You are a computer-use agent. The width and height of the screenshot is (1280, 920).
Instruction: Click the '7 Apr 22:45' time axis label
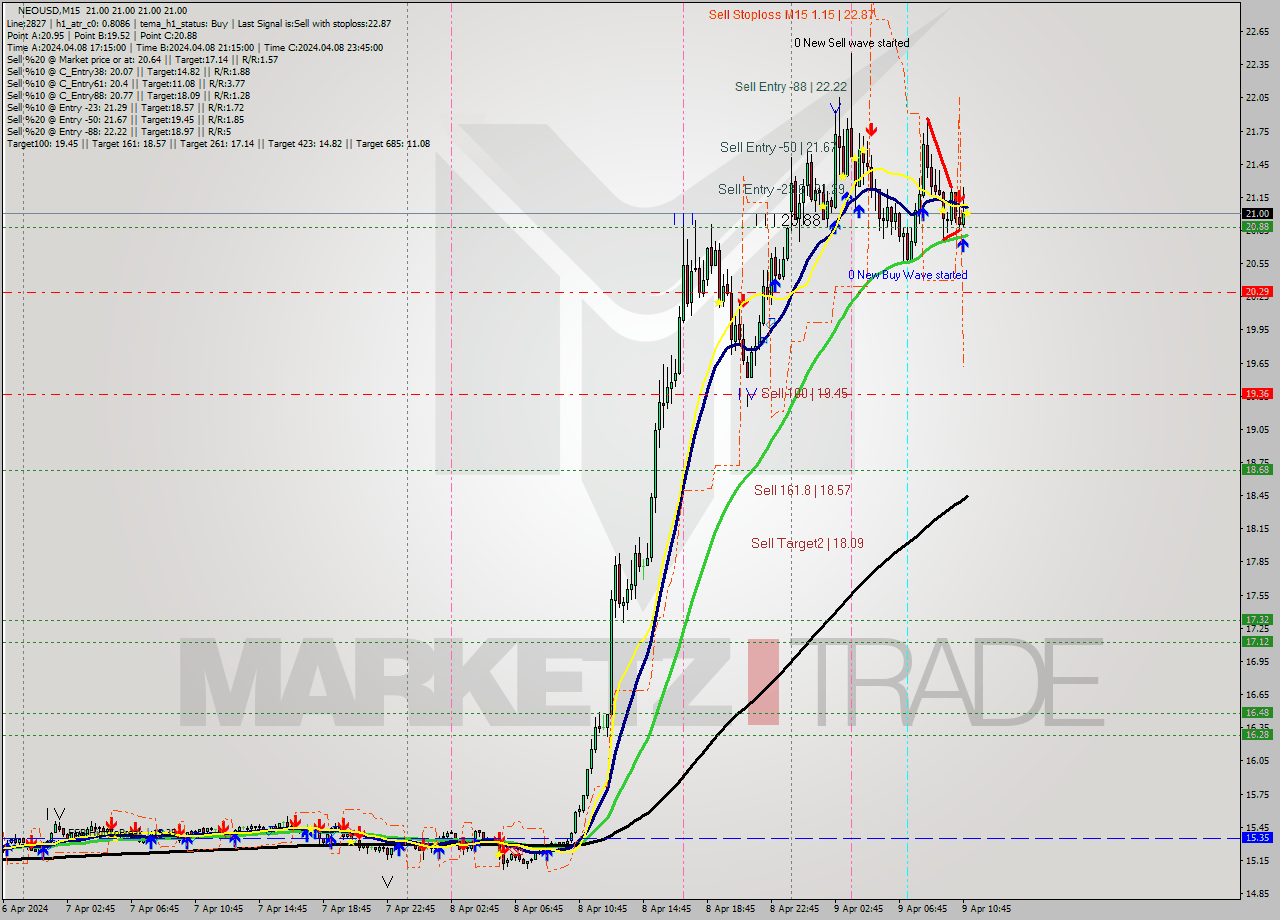tap(411, 909)
